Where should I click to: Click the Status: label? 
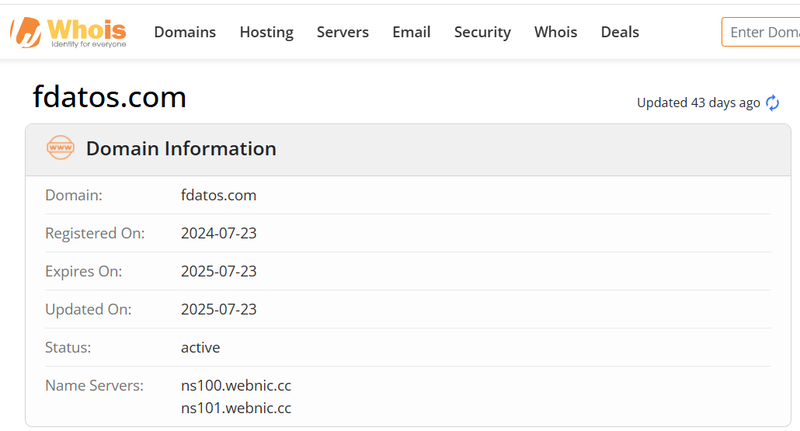(x=68, y=348)
